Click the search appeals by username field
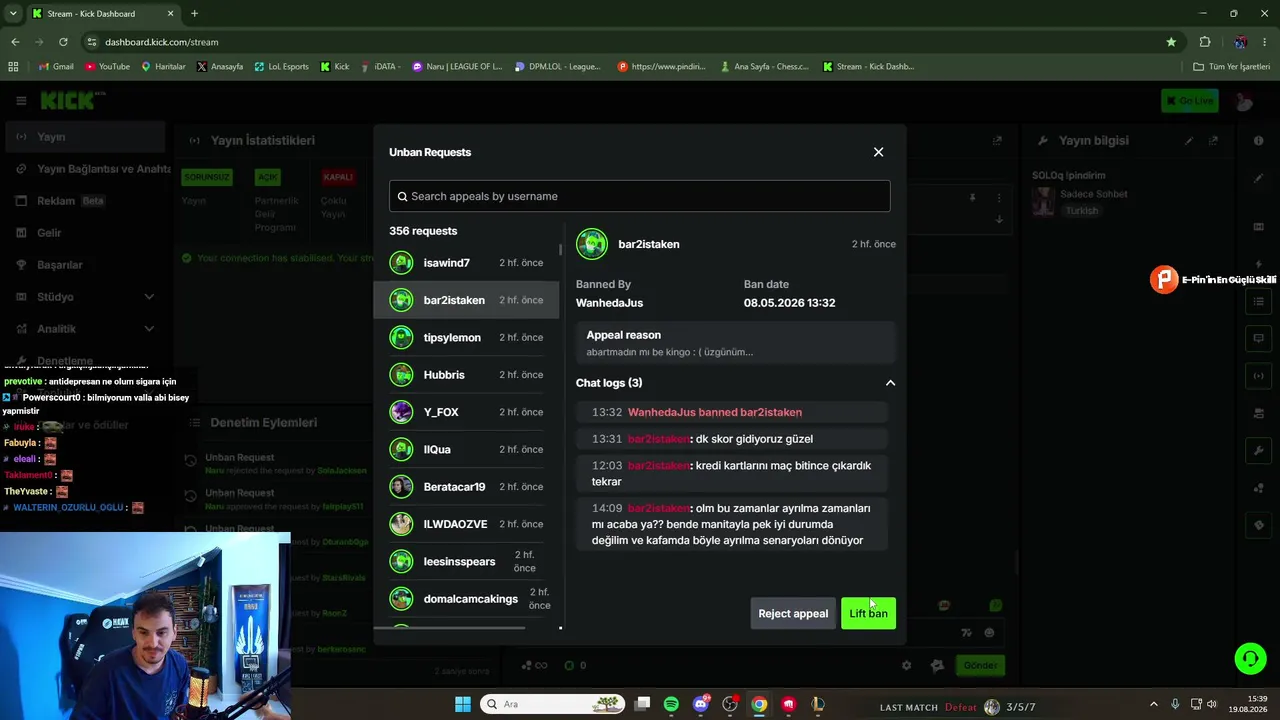This screenshot has height=720, width=1280. point(639,196)
